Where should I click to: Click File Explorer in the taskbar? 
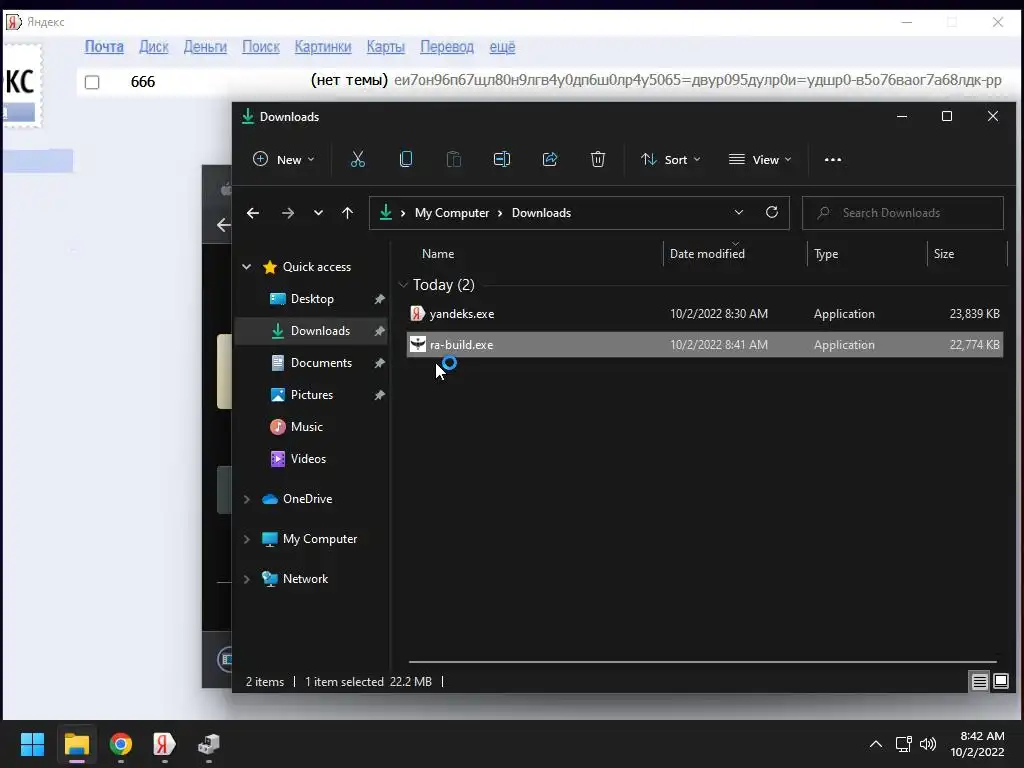pyautogui.click(x=76, y=744)
